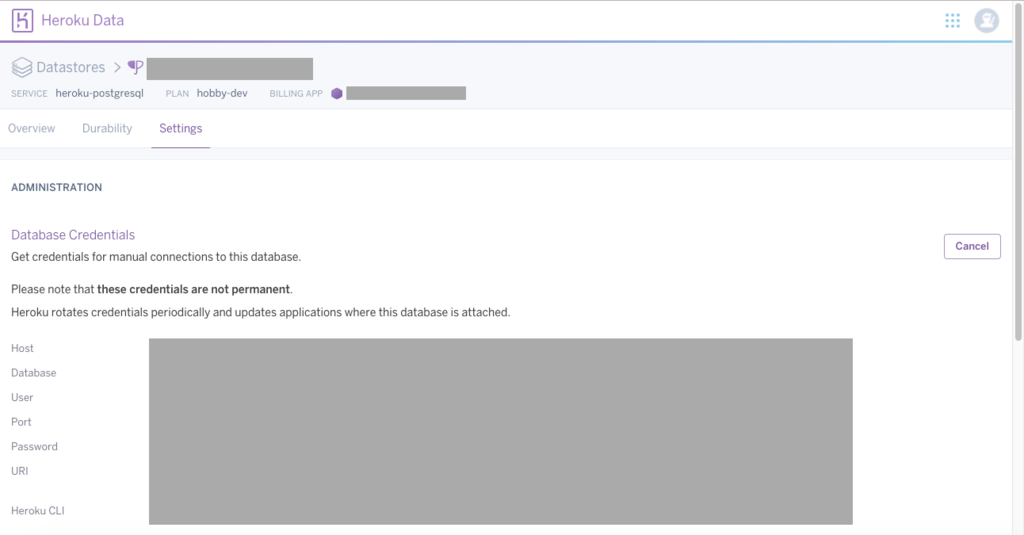Screen dimensions: 1024x535
Task: Go back to Datastores list
Action: click(71, 67)
